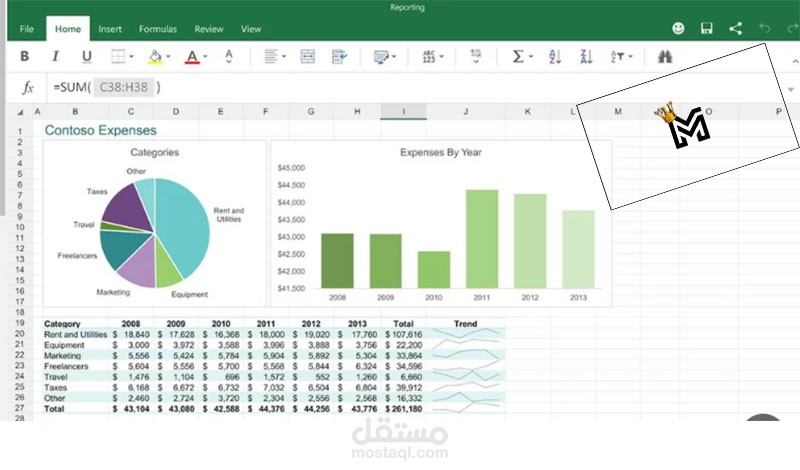
Task: Select column C header
Action: [131, 111]
